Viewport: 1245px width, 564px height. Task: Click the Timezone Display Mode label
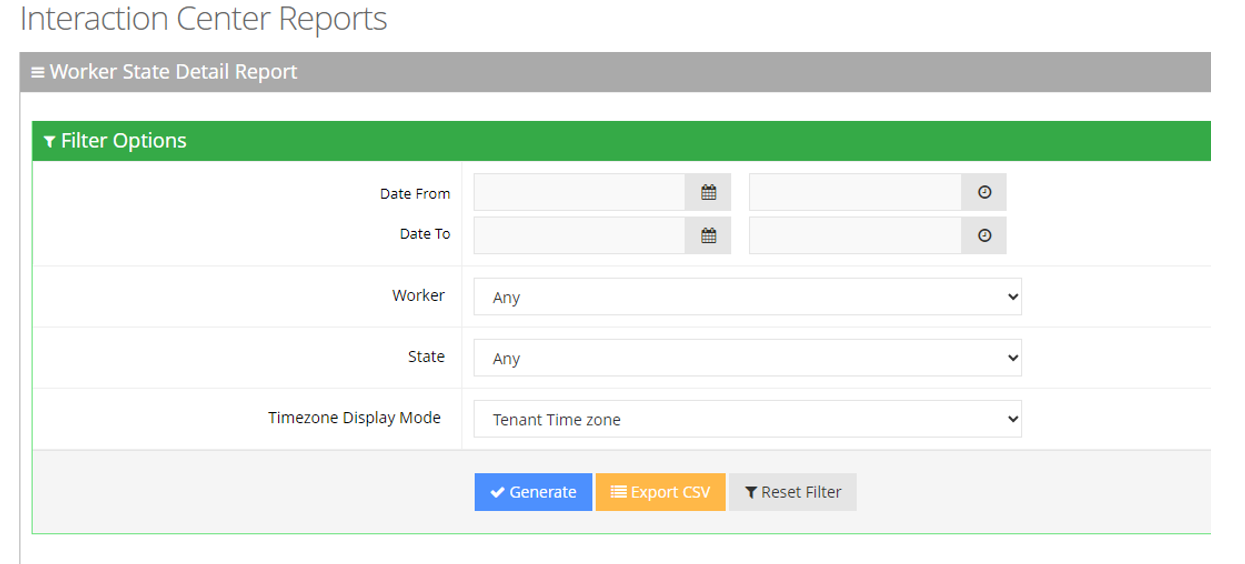tap(354, 418)
